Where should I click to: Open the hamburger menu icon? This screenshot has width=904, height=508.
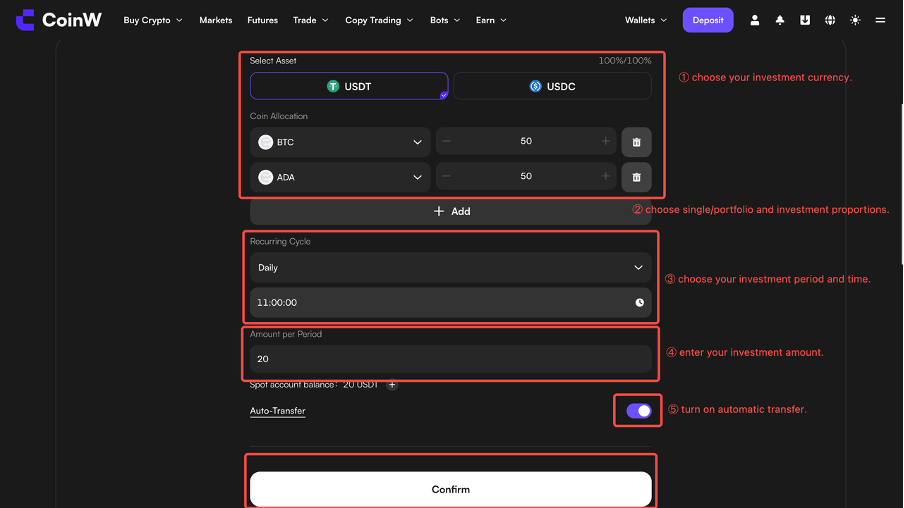[x=880, y=20]
